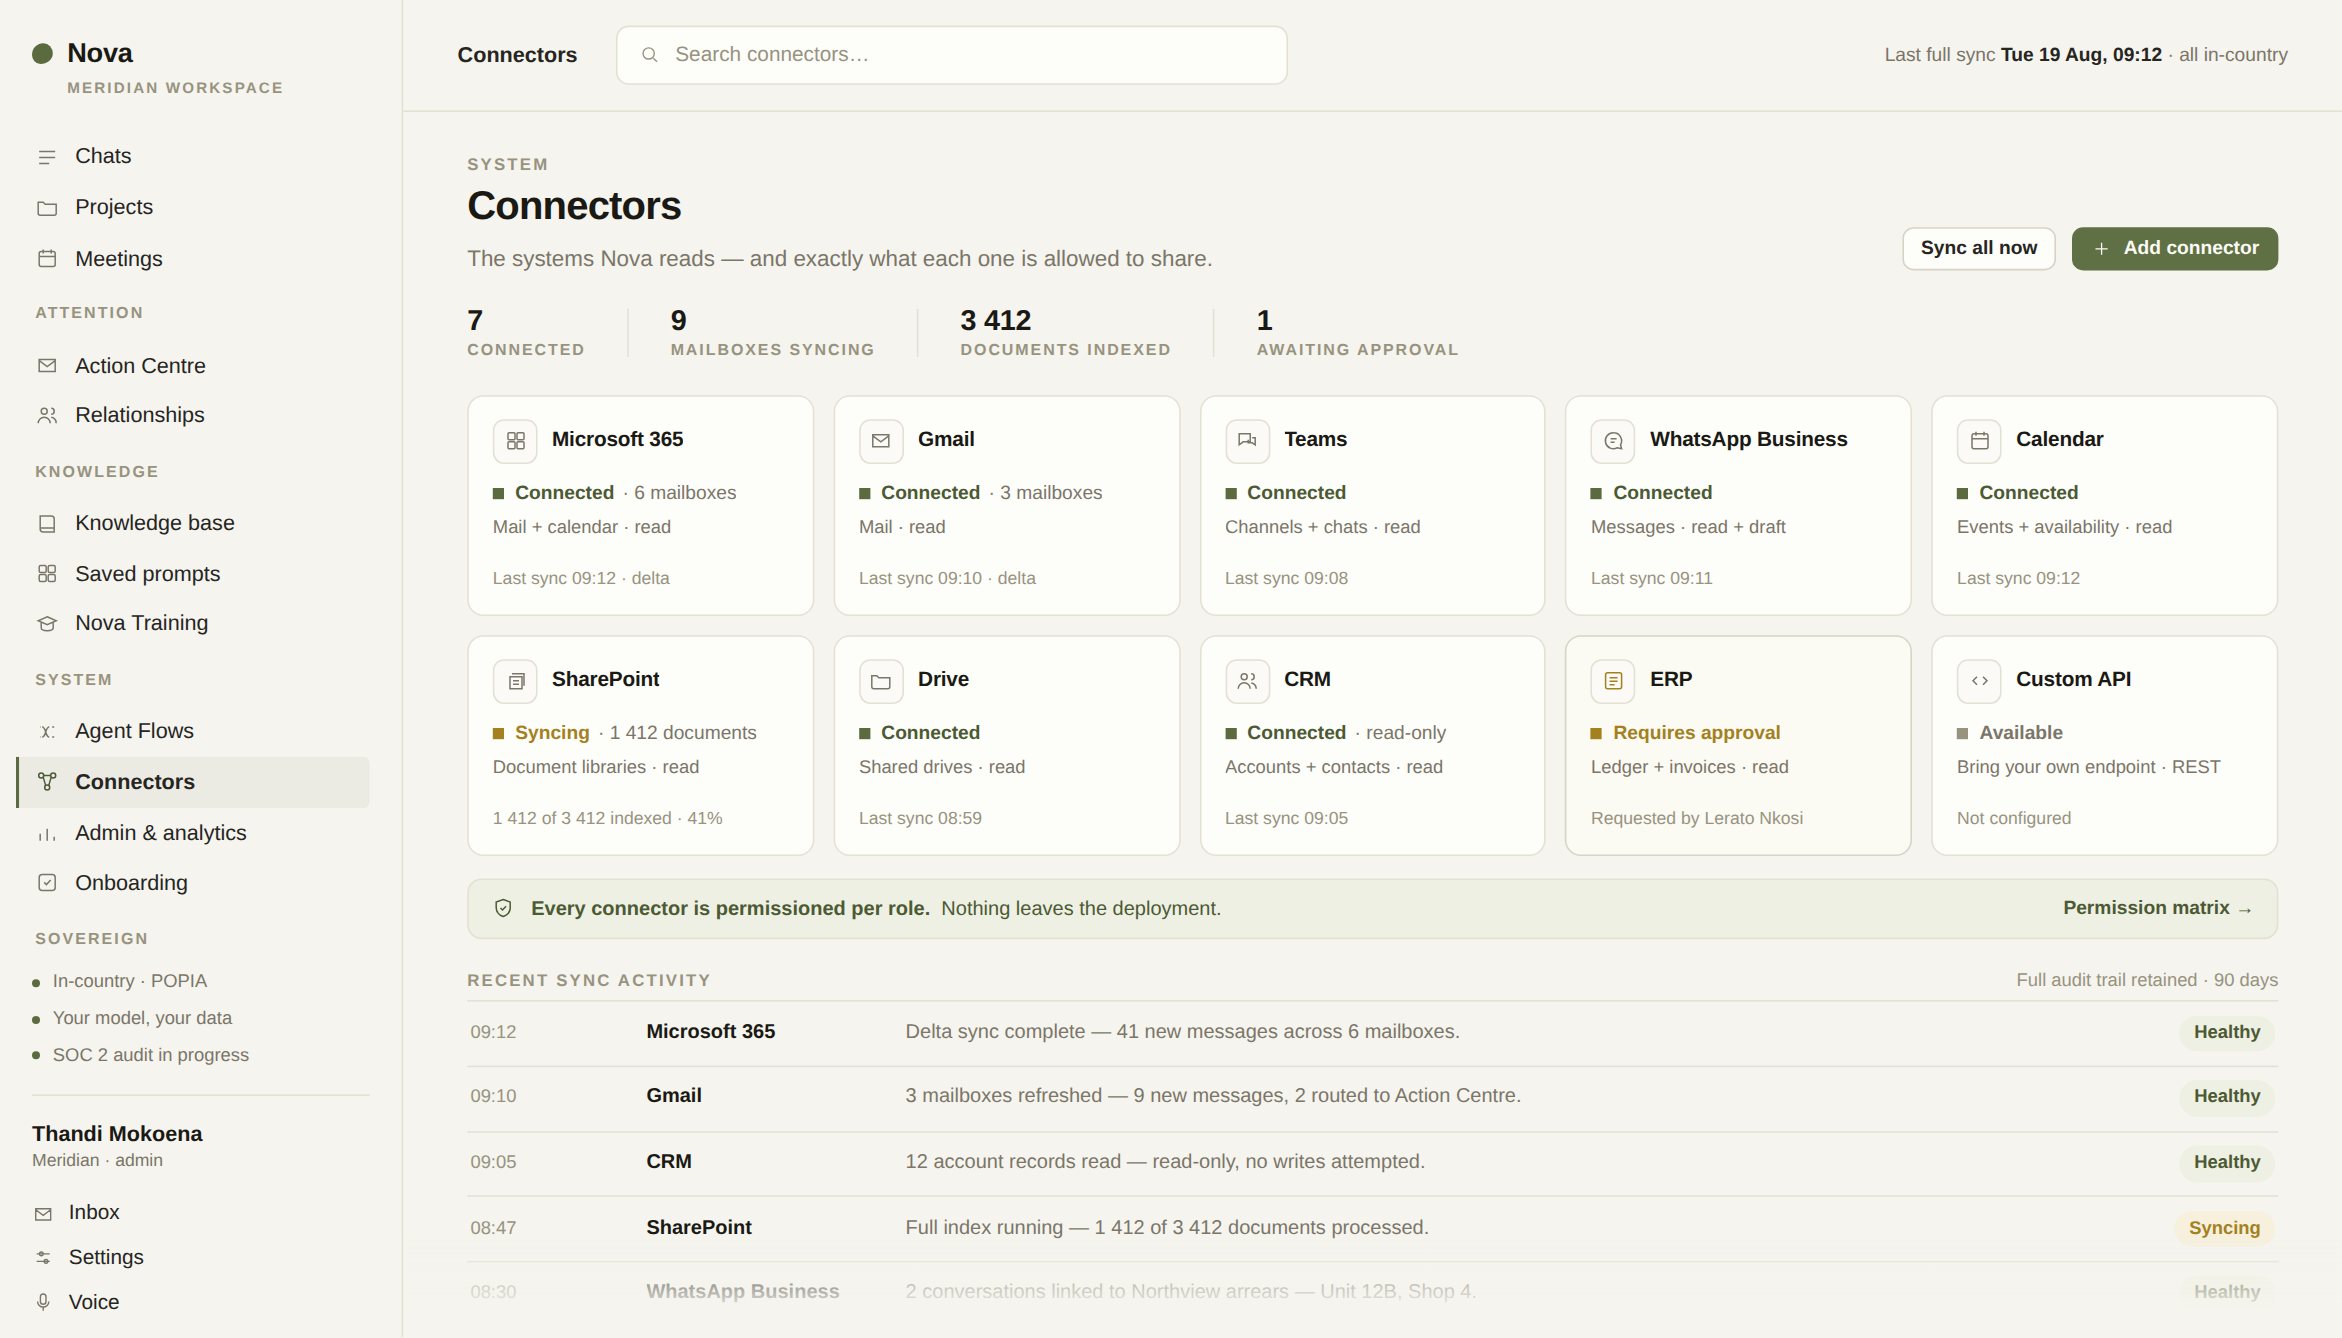The image size is (2342, 1338).
Task: Click the Custom API code brackets icon
Action: click(x=1979, y=681)
